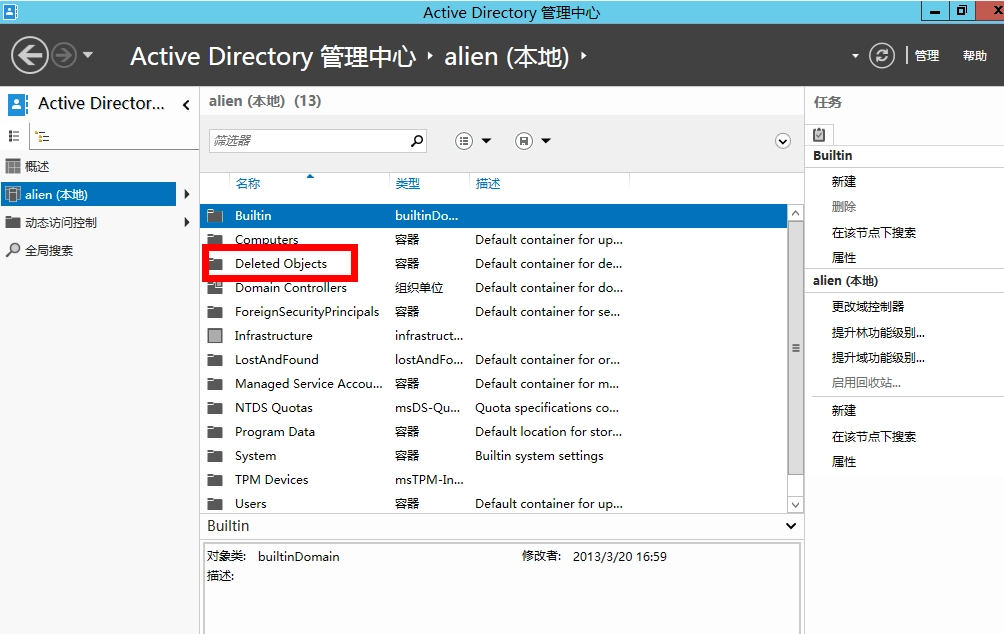Viewport: 1004px width, 634px height.
Task: Switch navigation pane to tree view
Action: (x=41, y=136)
